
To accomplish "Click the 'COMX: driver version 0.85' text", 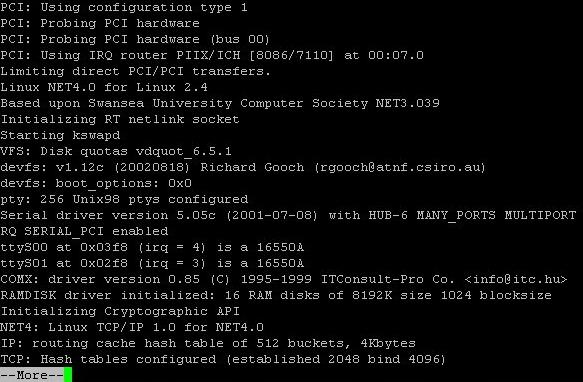I will click(x=100, y=279).
